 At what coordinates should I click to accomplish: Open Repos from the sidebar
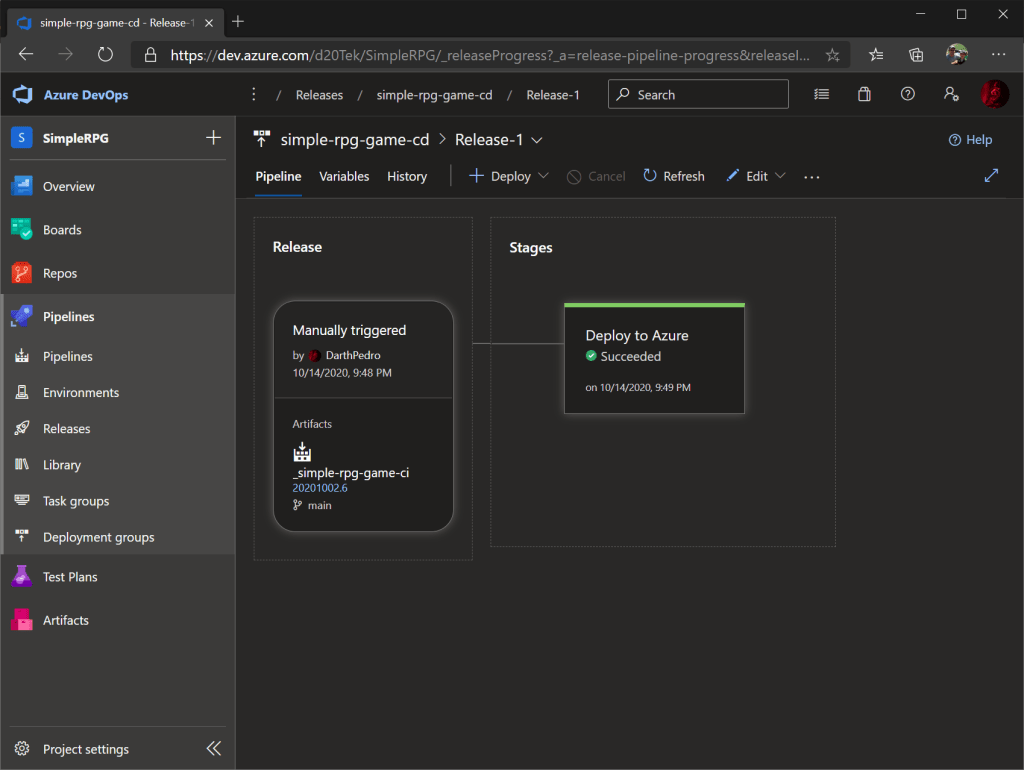pyautogui.click(x=60, y=273)
